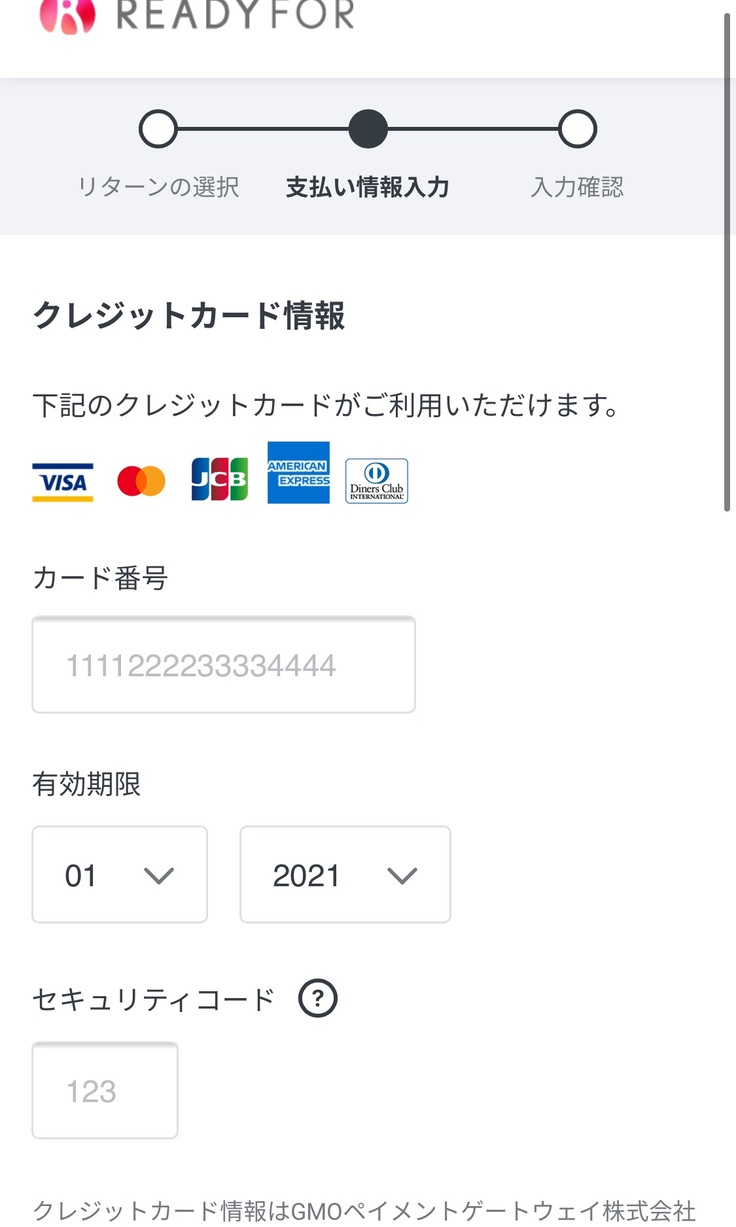Open the expiry year dropdown
736x1227 pixels.
click(345, 875)
